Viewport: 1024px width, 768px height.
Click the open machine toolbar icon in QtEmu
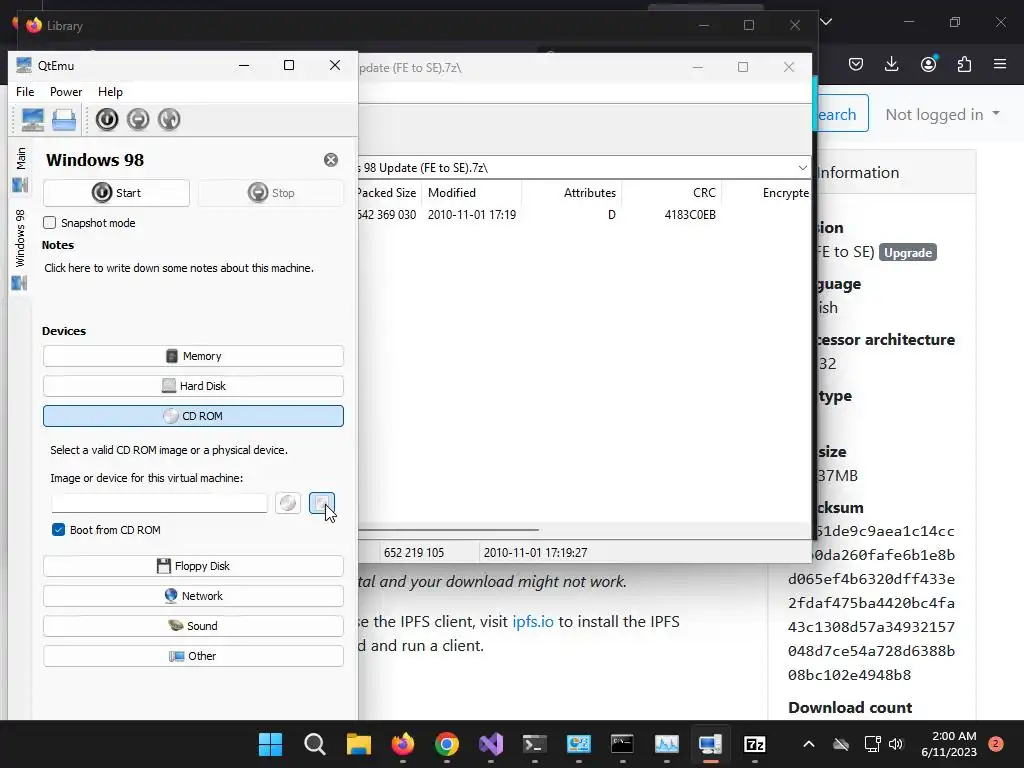point(64,120)
